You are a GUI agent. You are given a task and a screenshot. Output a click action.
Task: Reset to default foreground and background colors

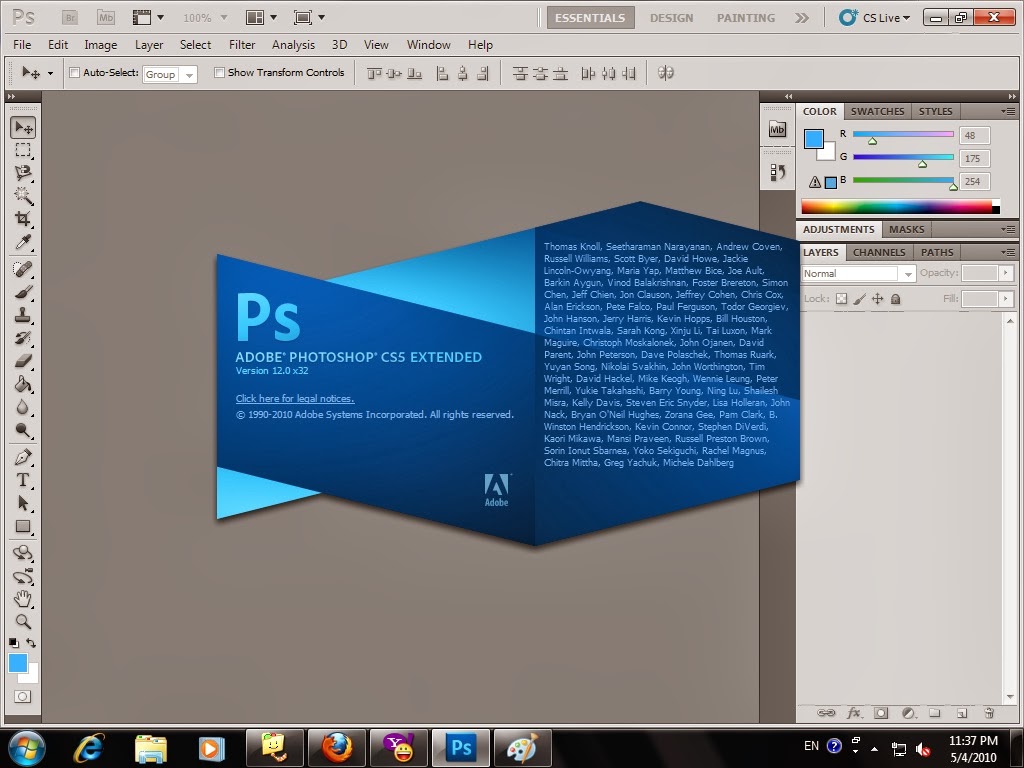click(x=14, y=643)
